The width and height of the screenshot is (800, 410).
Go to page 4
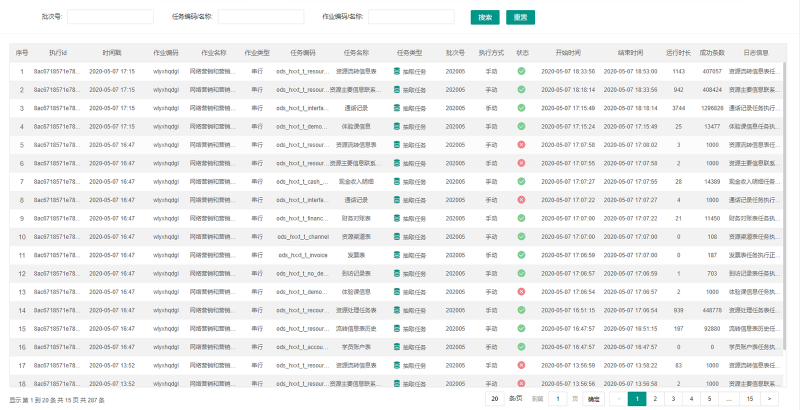(690, 399)
